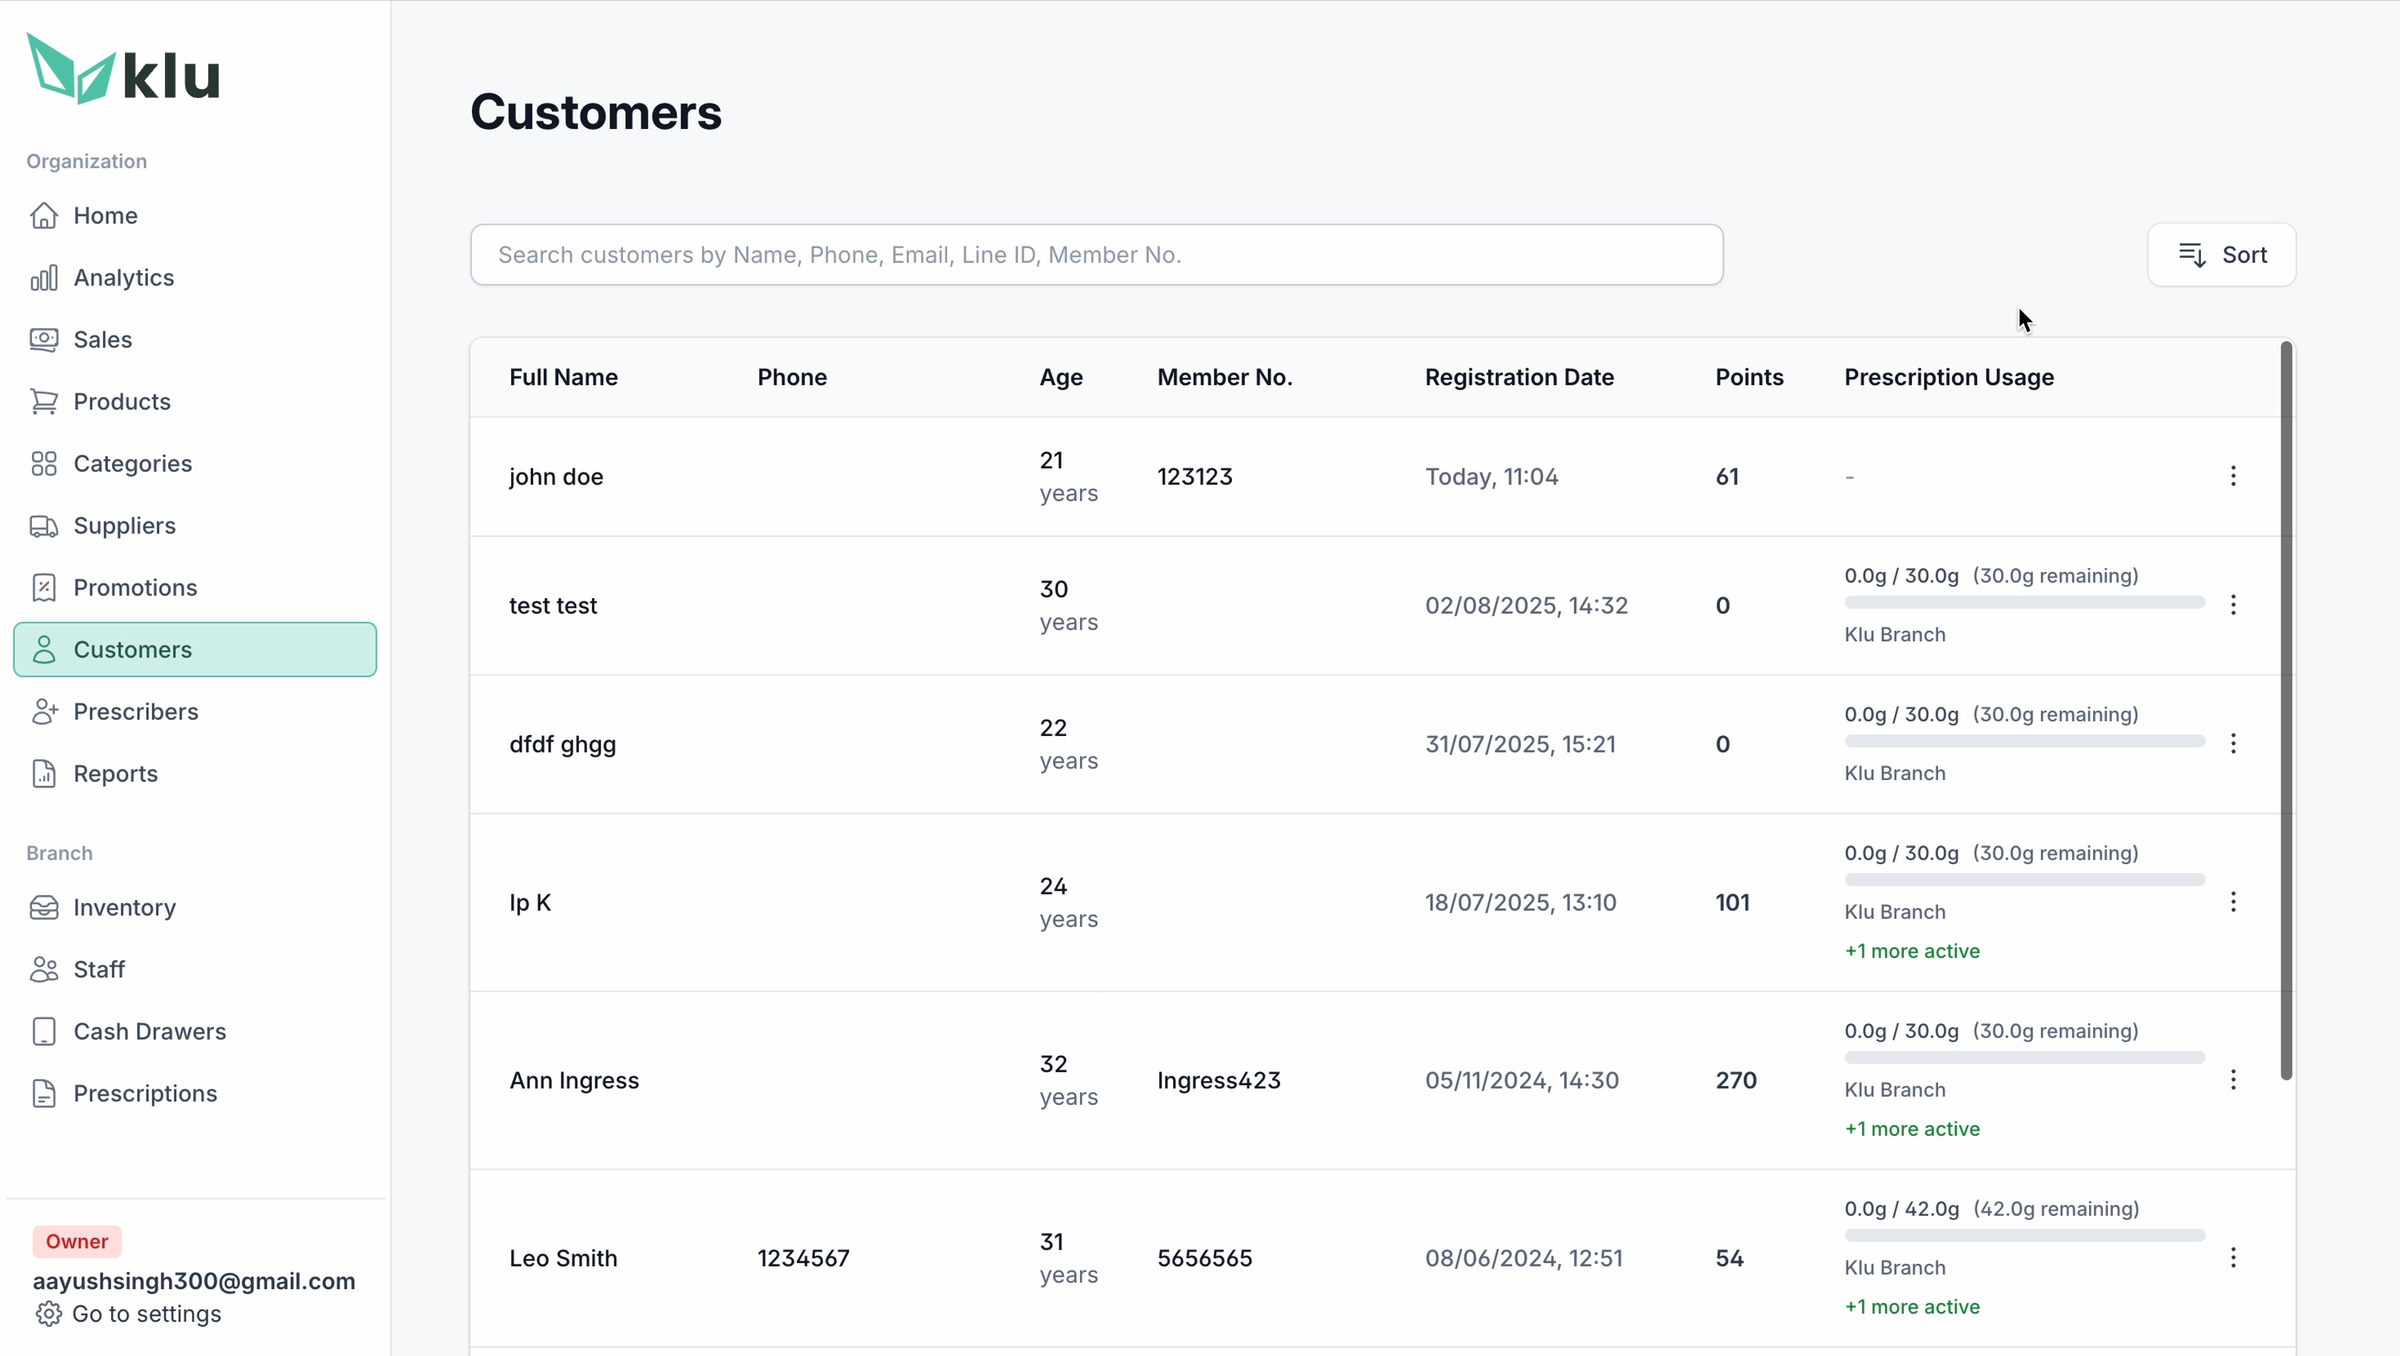Open the three-dot menu for john doe
Screen dimensions: 2400x1356
click(x=2233, y=476)
